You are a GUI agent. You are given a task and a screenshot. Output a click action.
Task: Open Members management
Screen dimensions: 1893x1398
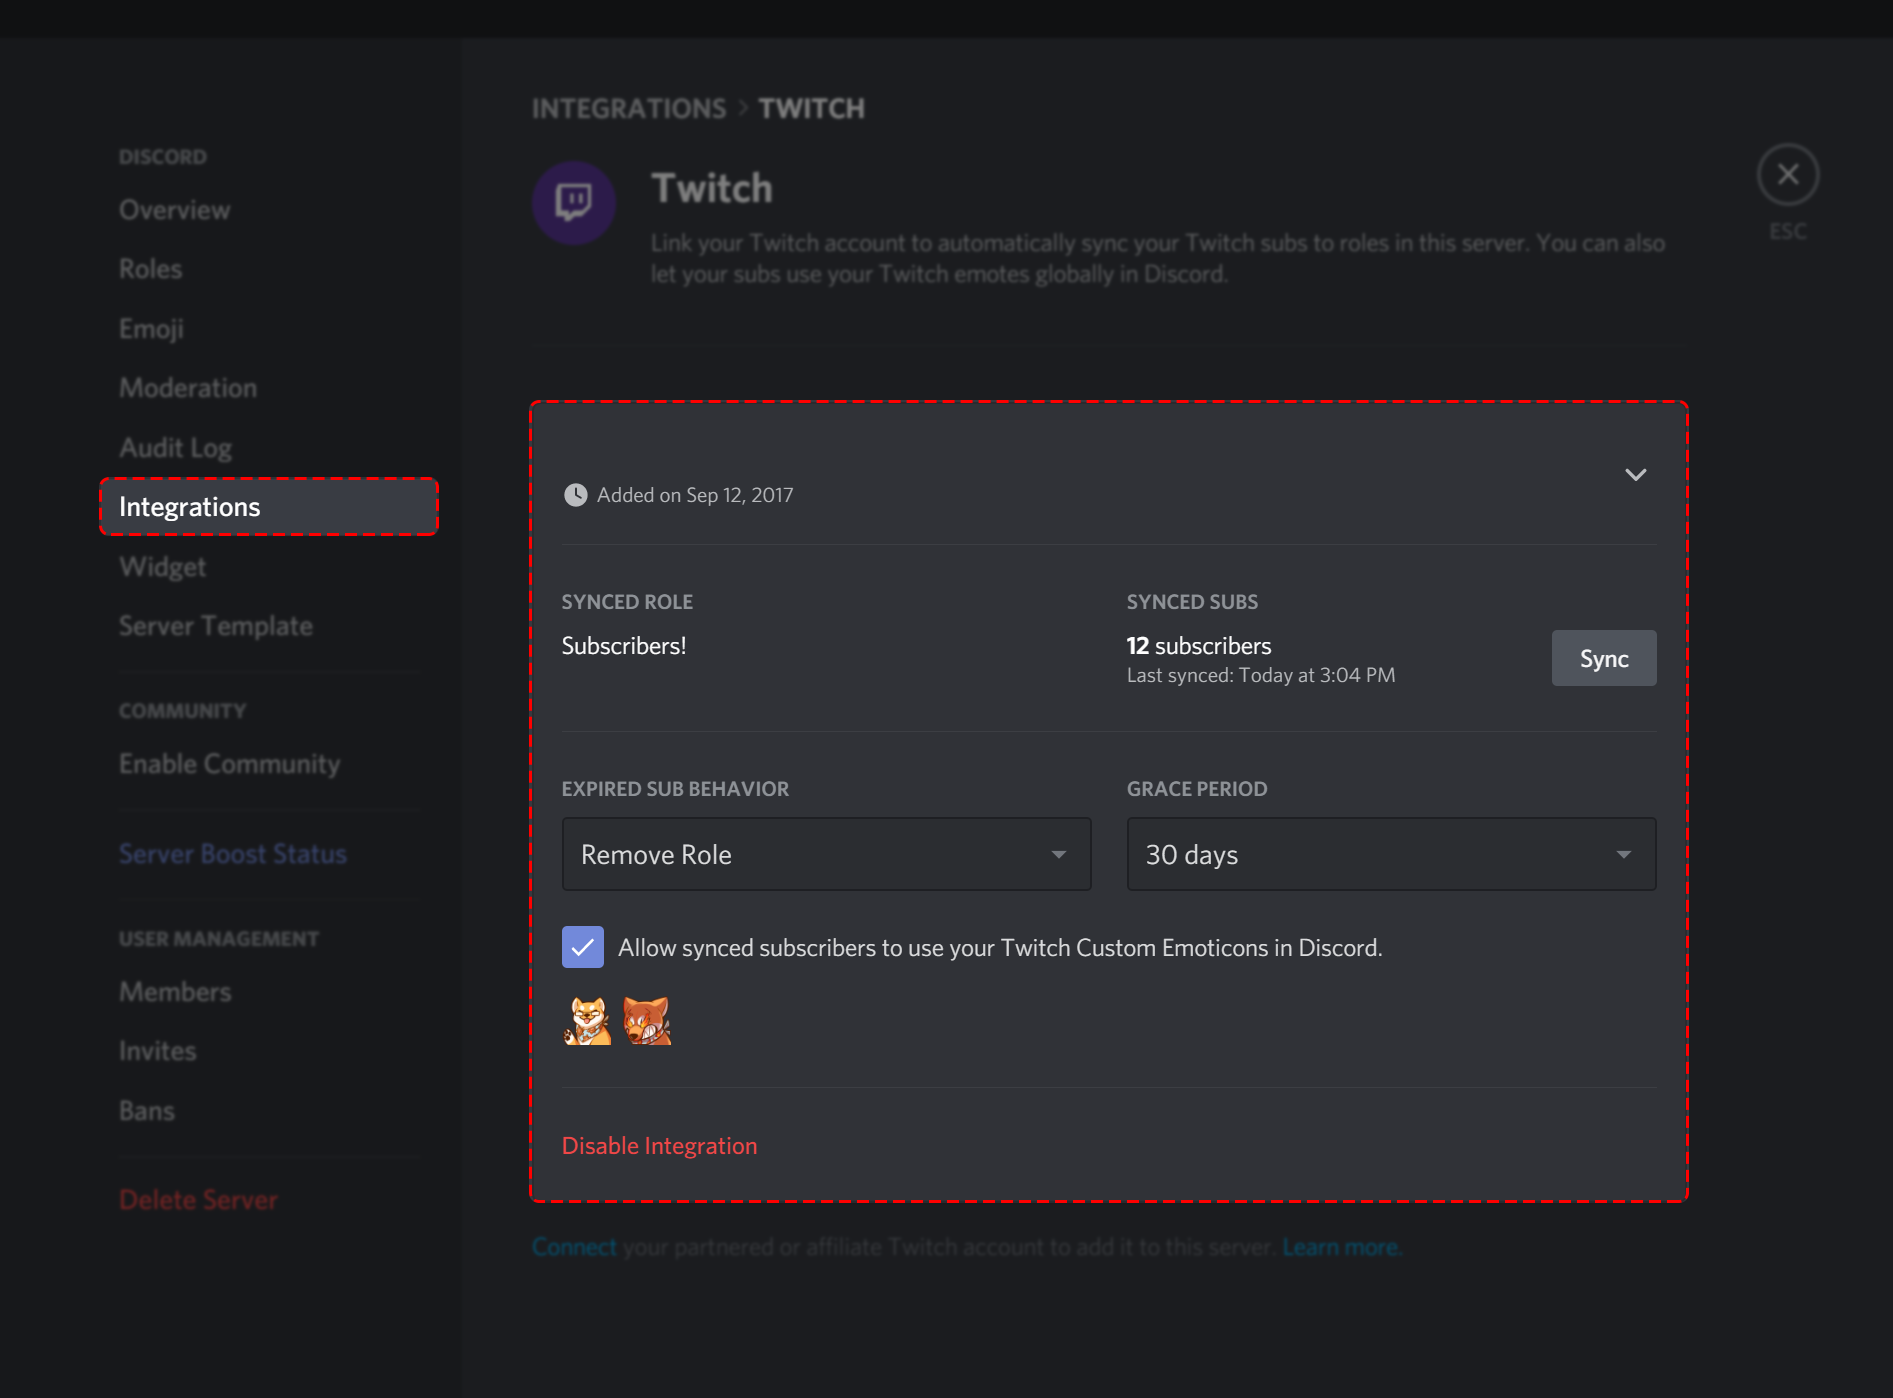click(x=175, y=992)
